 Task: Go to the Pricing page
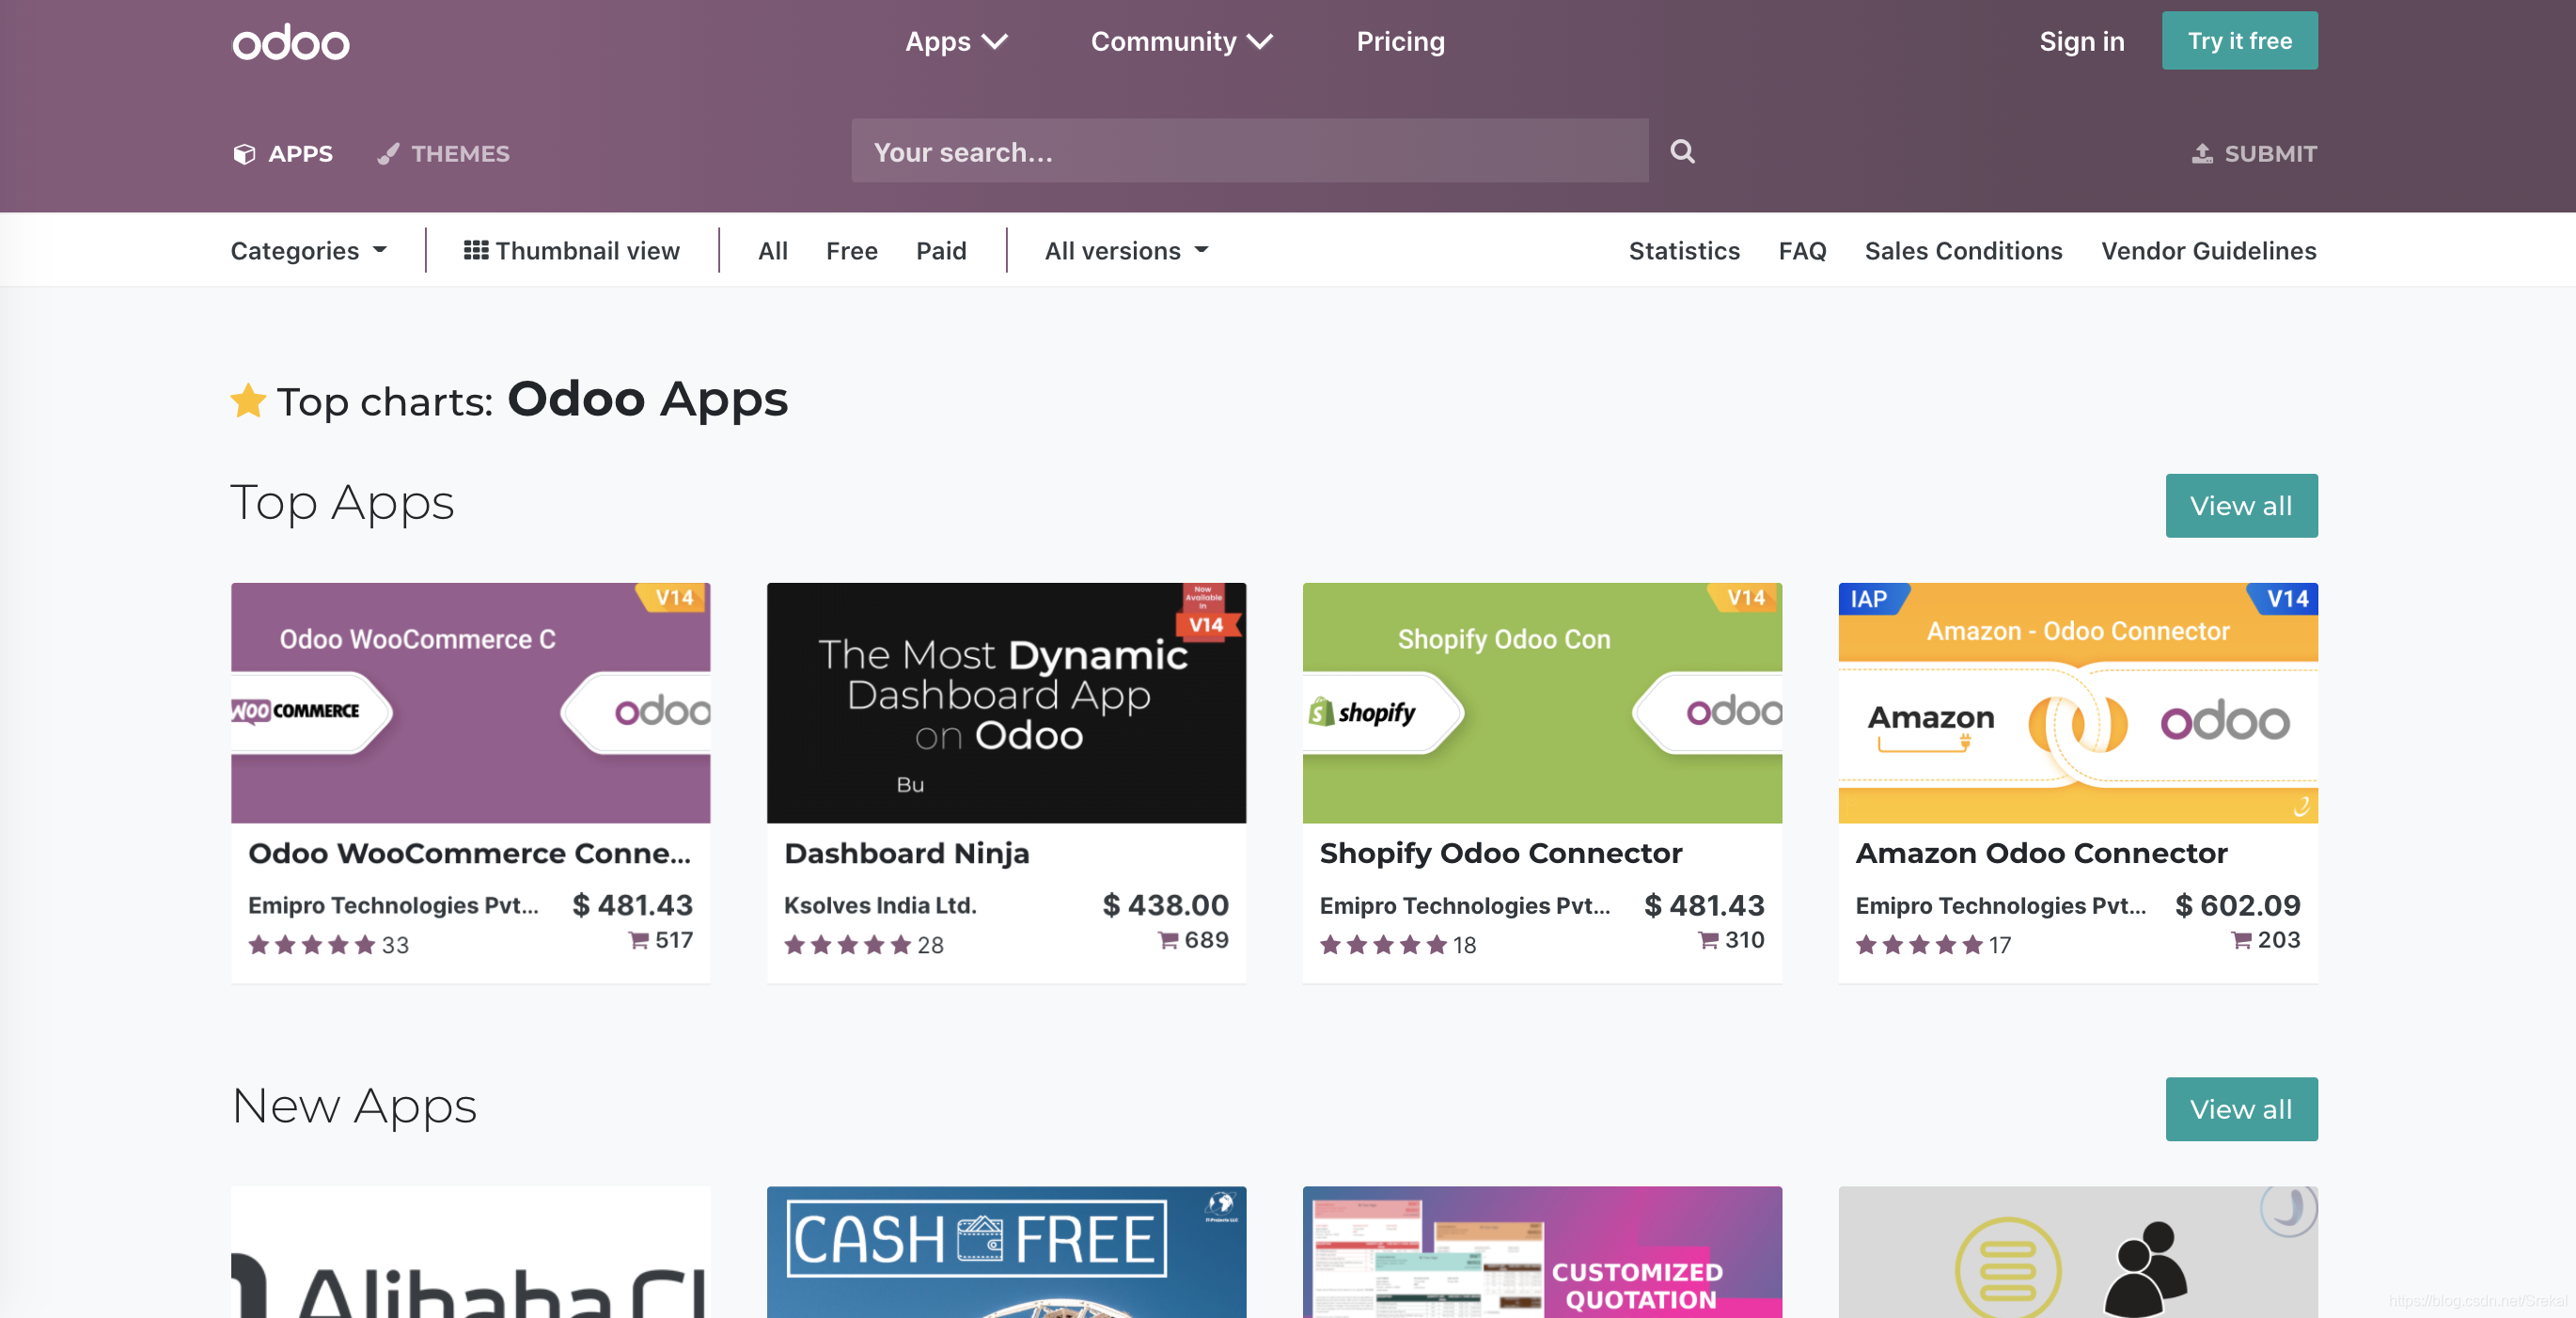[1400, 42]
